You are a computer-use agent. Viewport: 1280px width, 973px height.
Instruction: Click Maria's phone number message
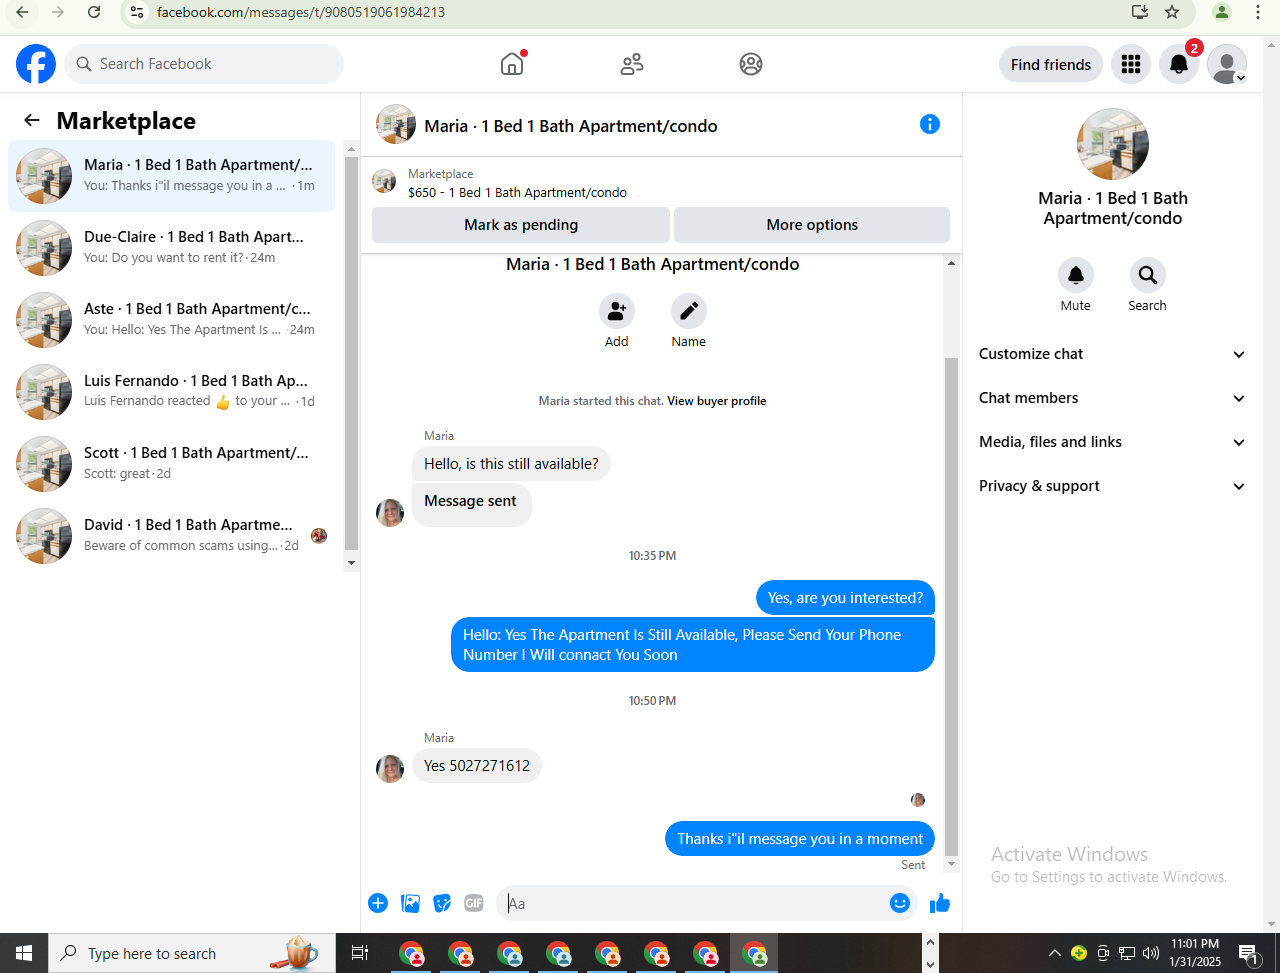(x=477, y=766)
